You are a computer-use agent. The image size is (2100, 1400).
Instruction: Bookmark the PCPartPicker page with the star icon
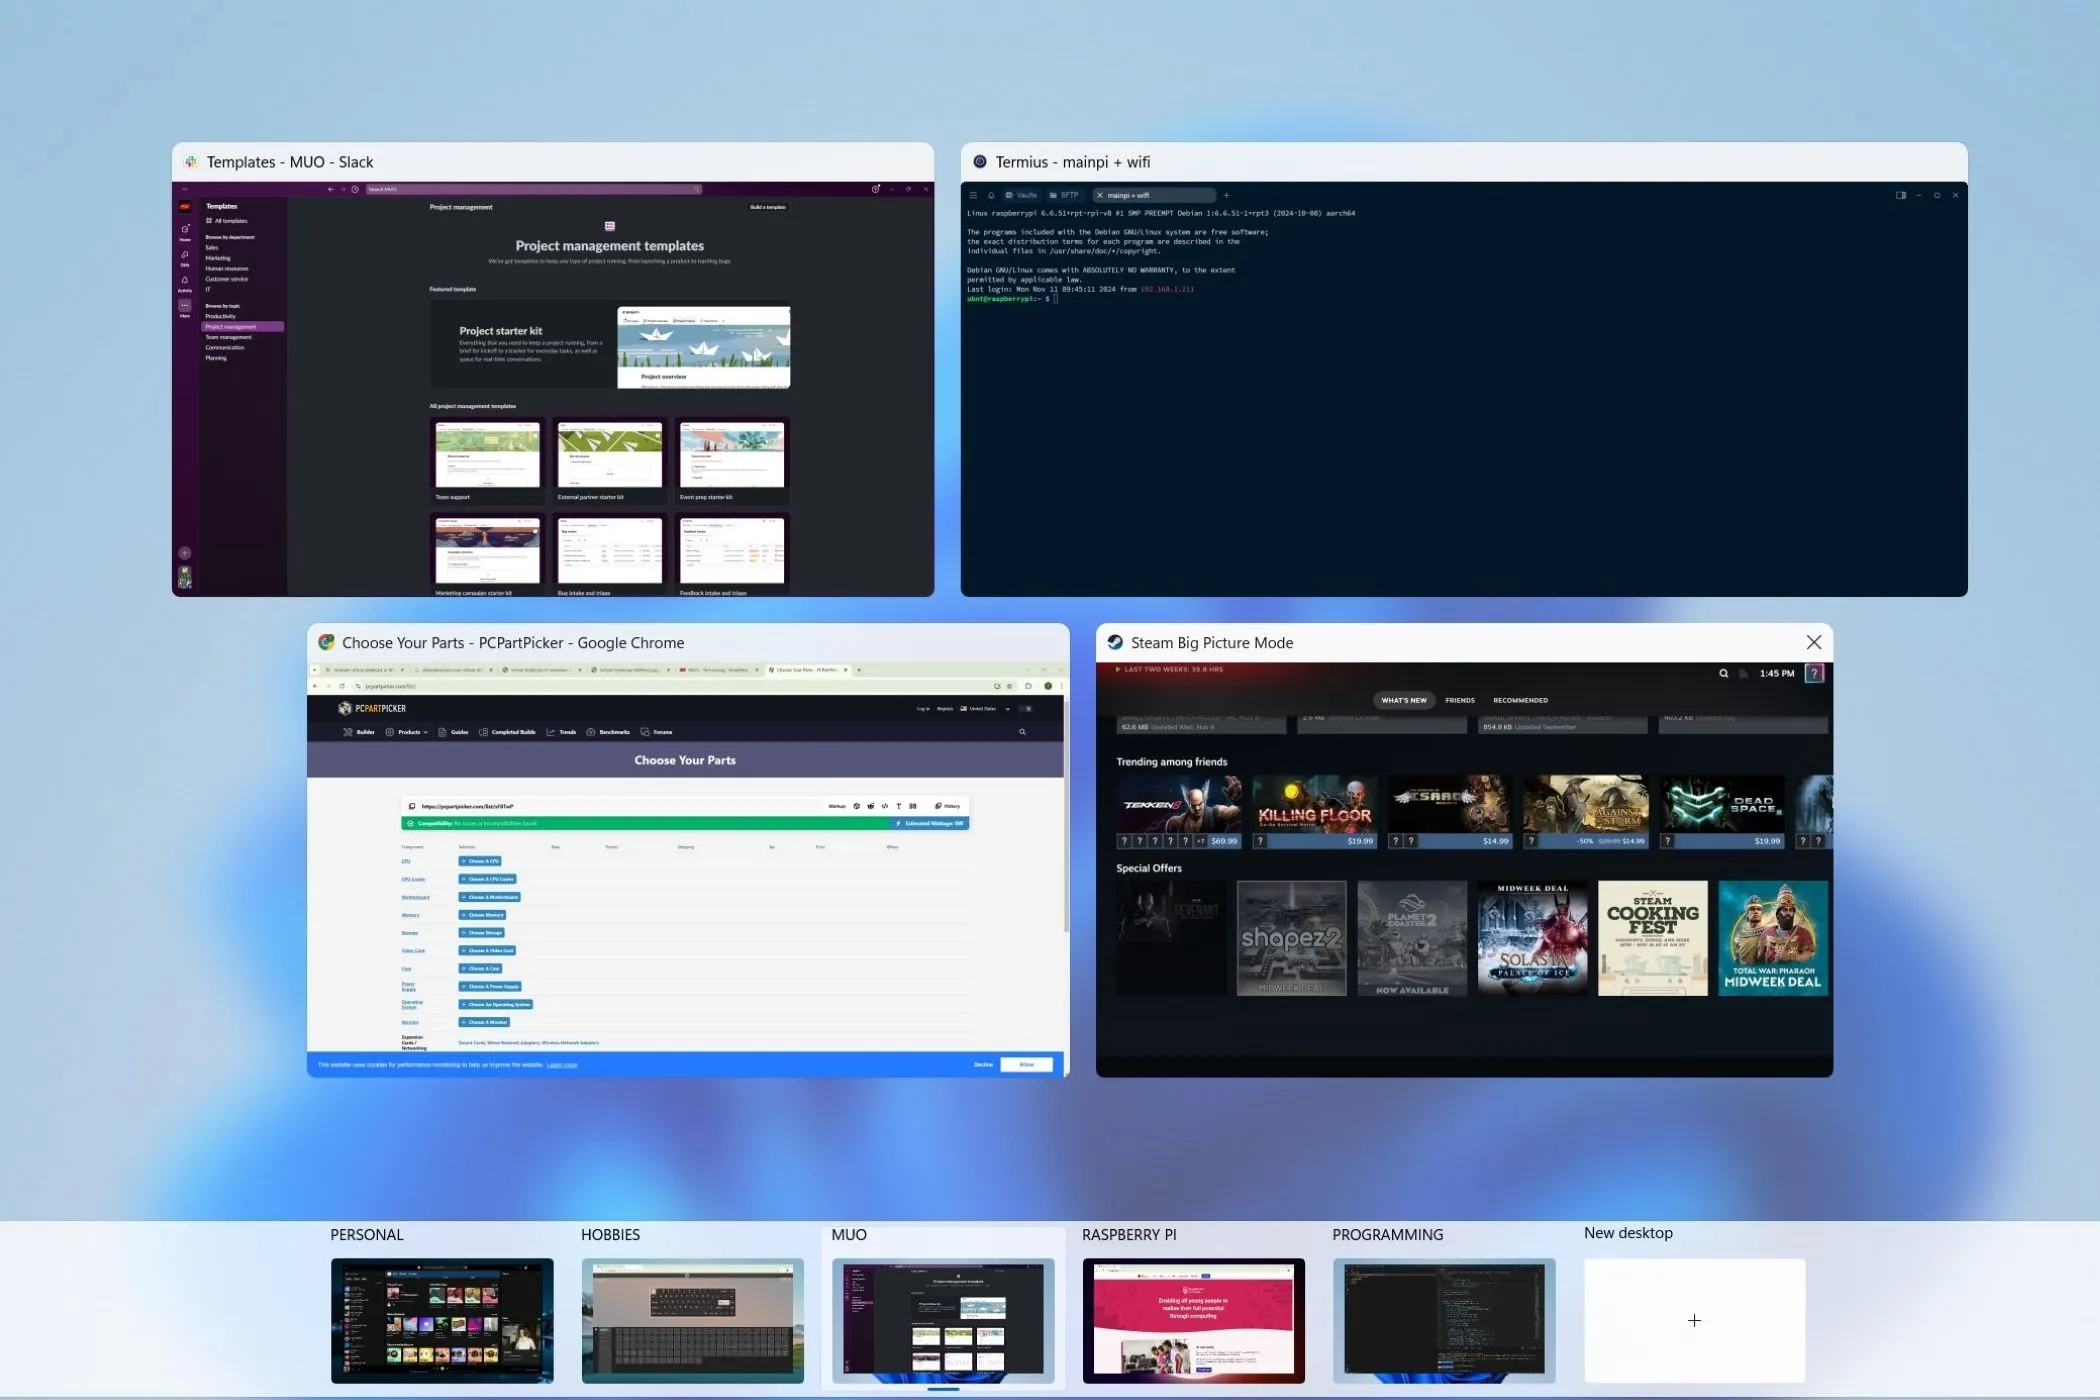pos(1008,686)
